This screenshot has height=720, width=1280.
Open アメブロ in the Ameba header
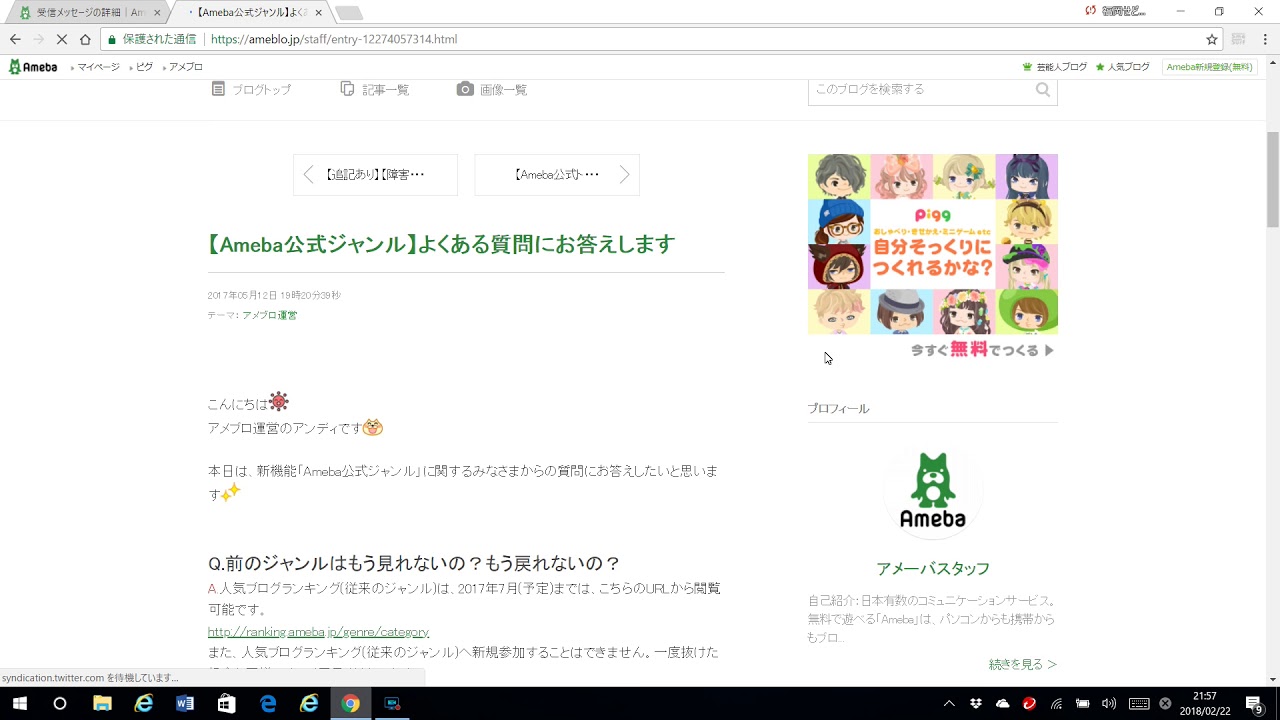pos(184,67)
